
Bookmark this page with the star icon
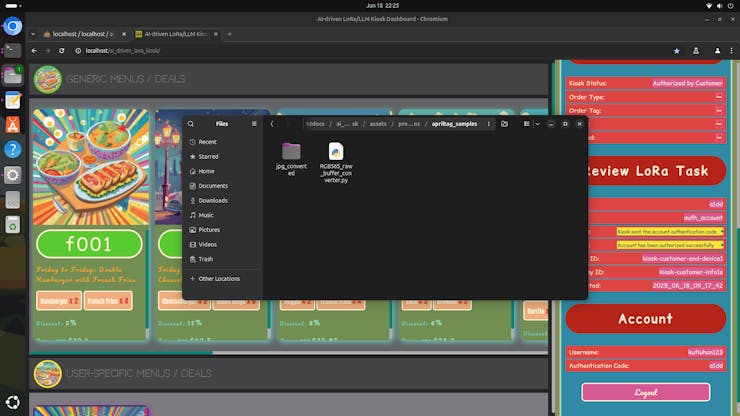[676, 50]
